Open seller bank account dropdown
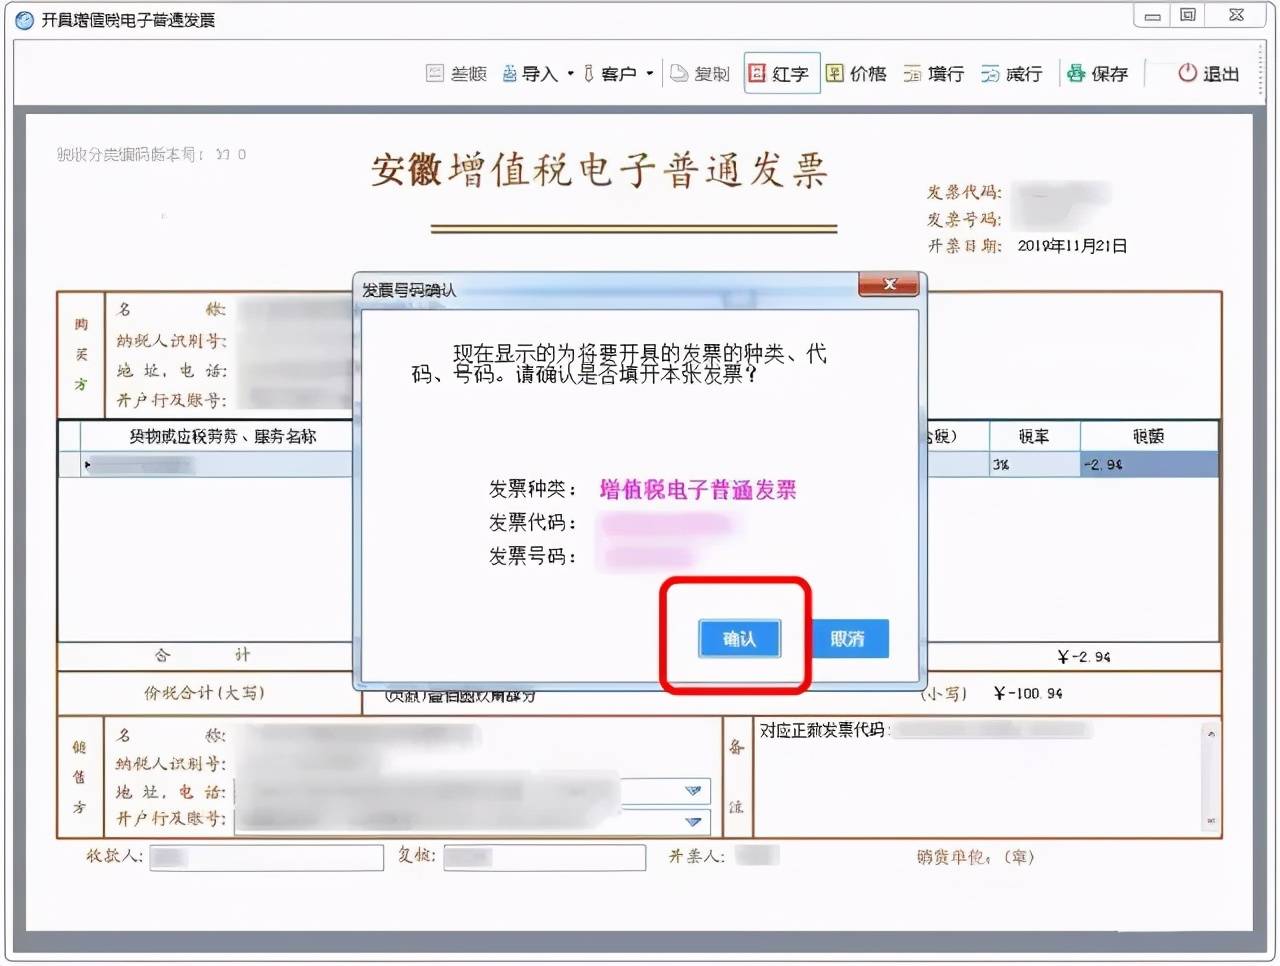This screenshot has width=1280, height=966. (694, 822)
